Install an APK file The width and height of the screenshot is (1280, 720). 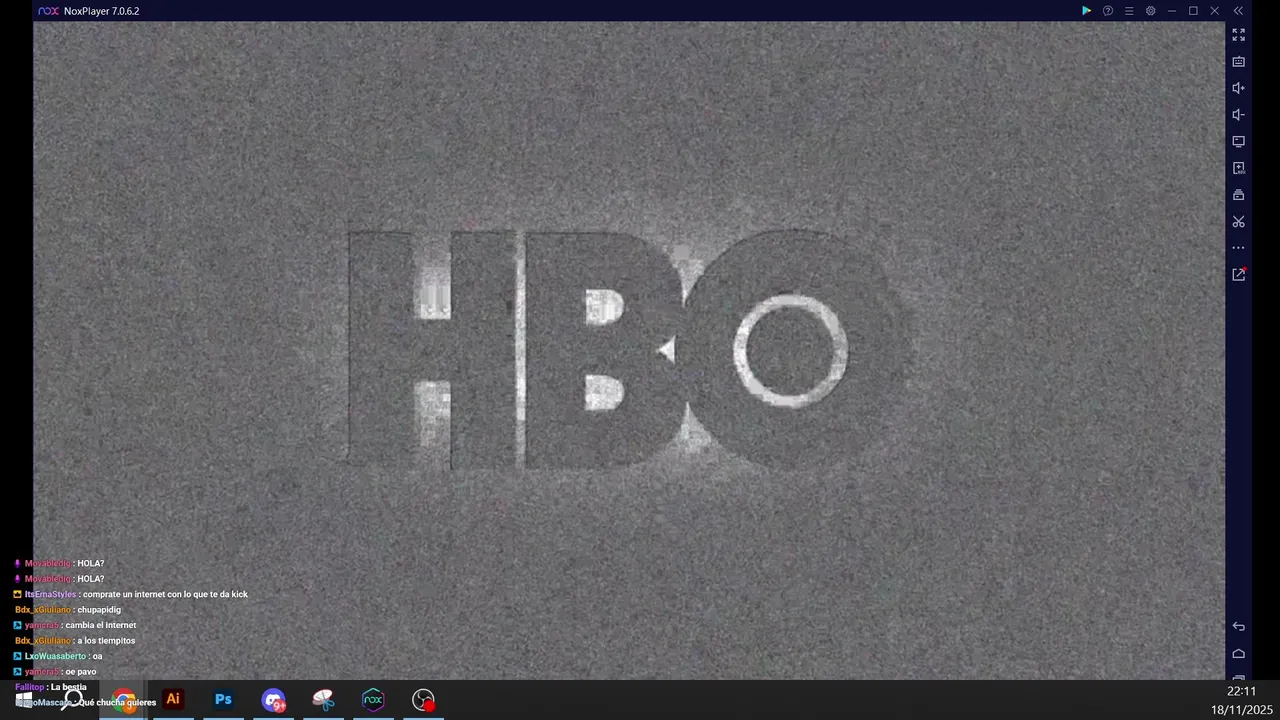[1238, 168]
